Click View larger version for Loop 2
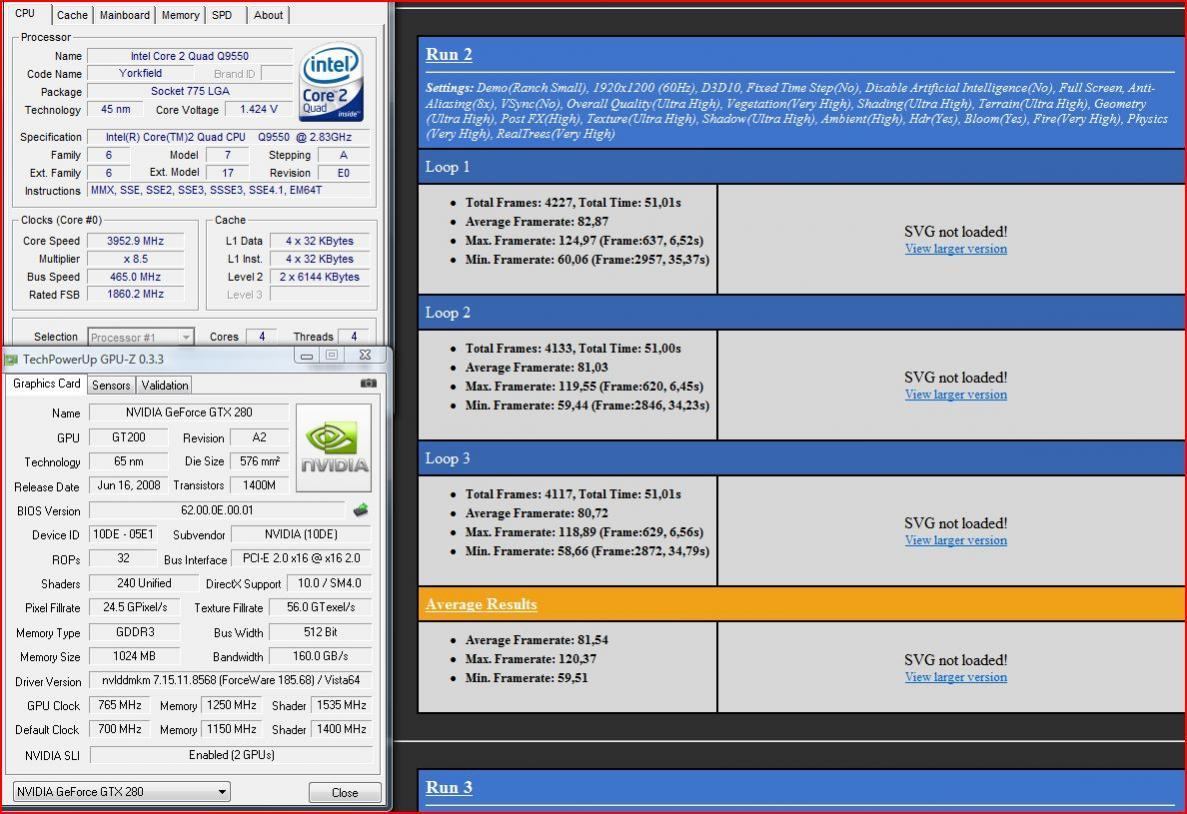Screen dimensions: 1187x814 [x=955, y=395]
